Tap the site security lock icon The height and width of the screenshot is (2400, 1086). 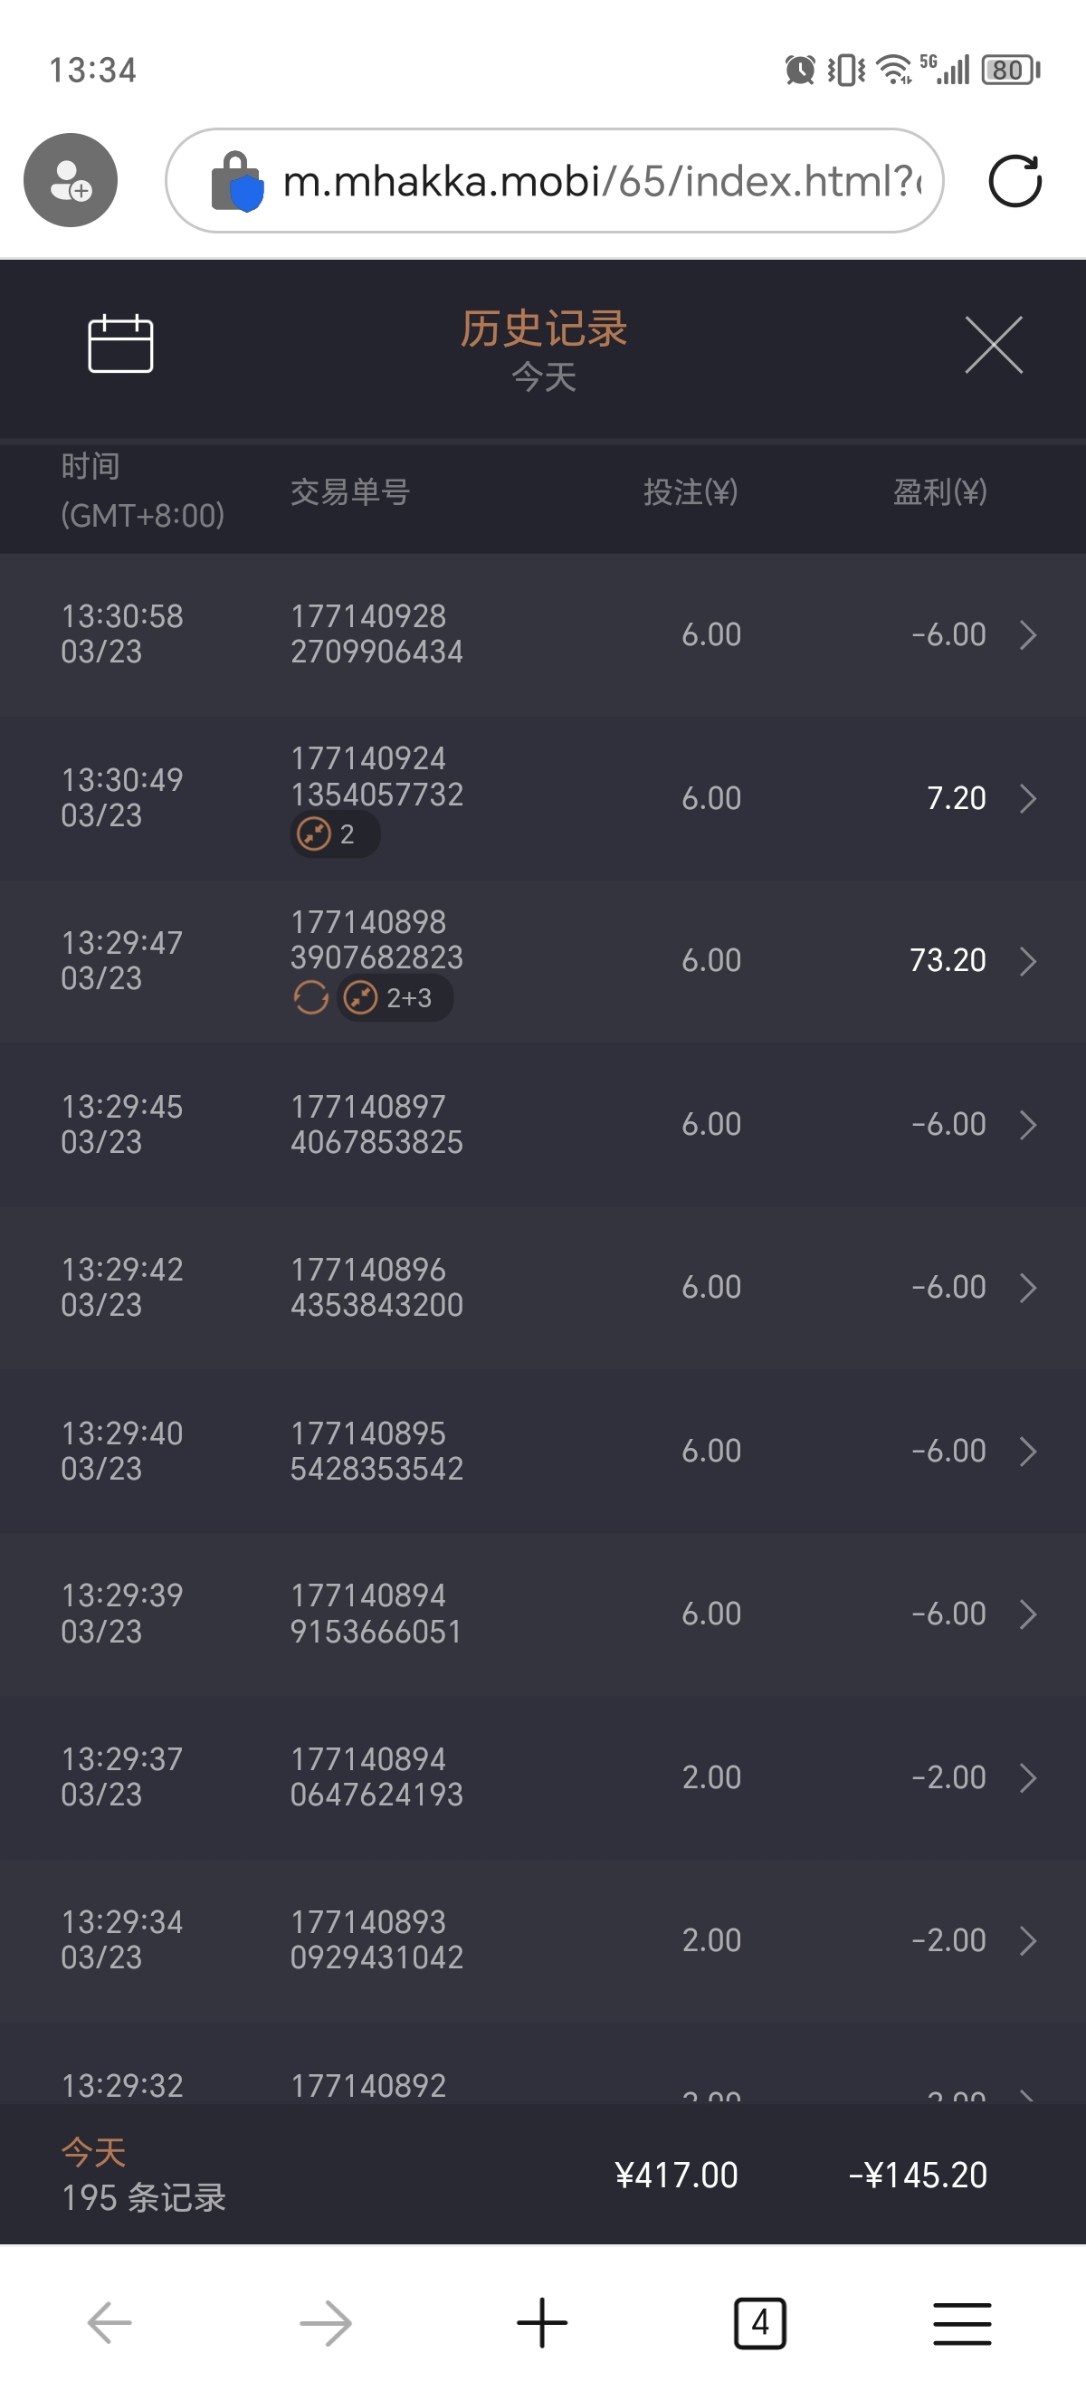pos(237,181)
